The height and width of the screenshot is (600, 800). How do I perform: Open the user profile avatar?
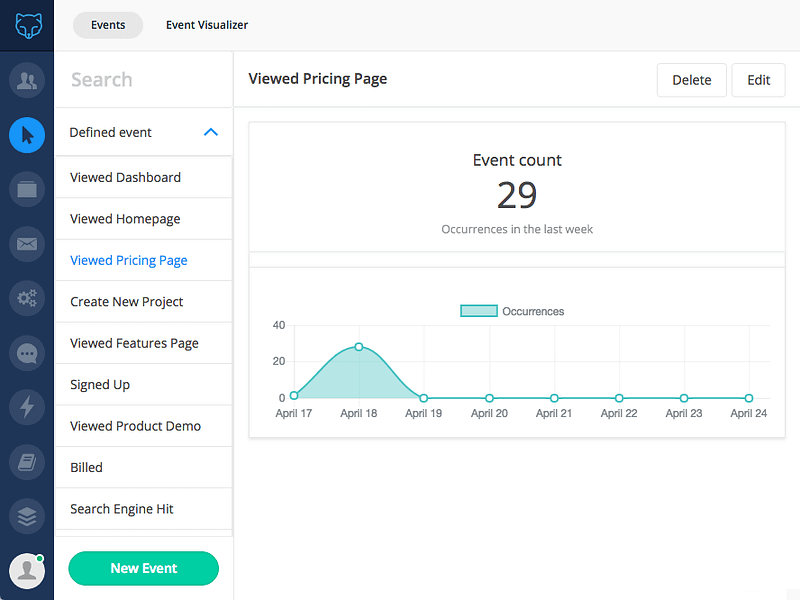27,571
